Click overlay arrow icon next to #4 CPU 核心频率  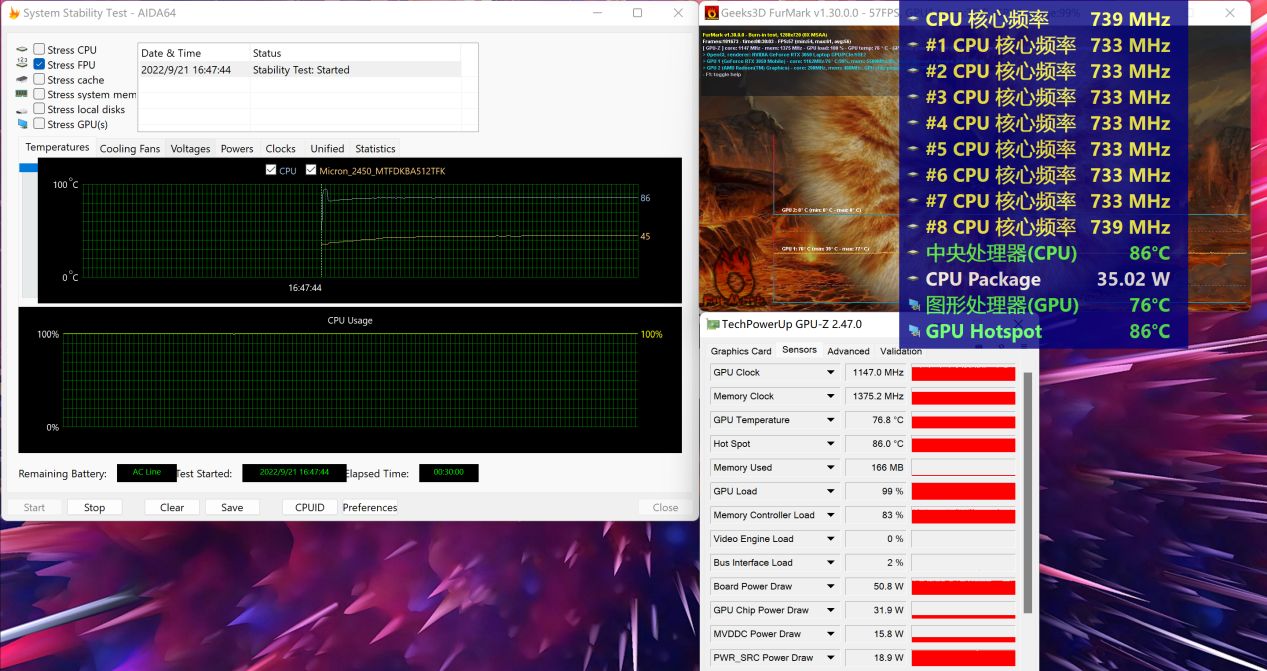913,123
